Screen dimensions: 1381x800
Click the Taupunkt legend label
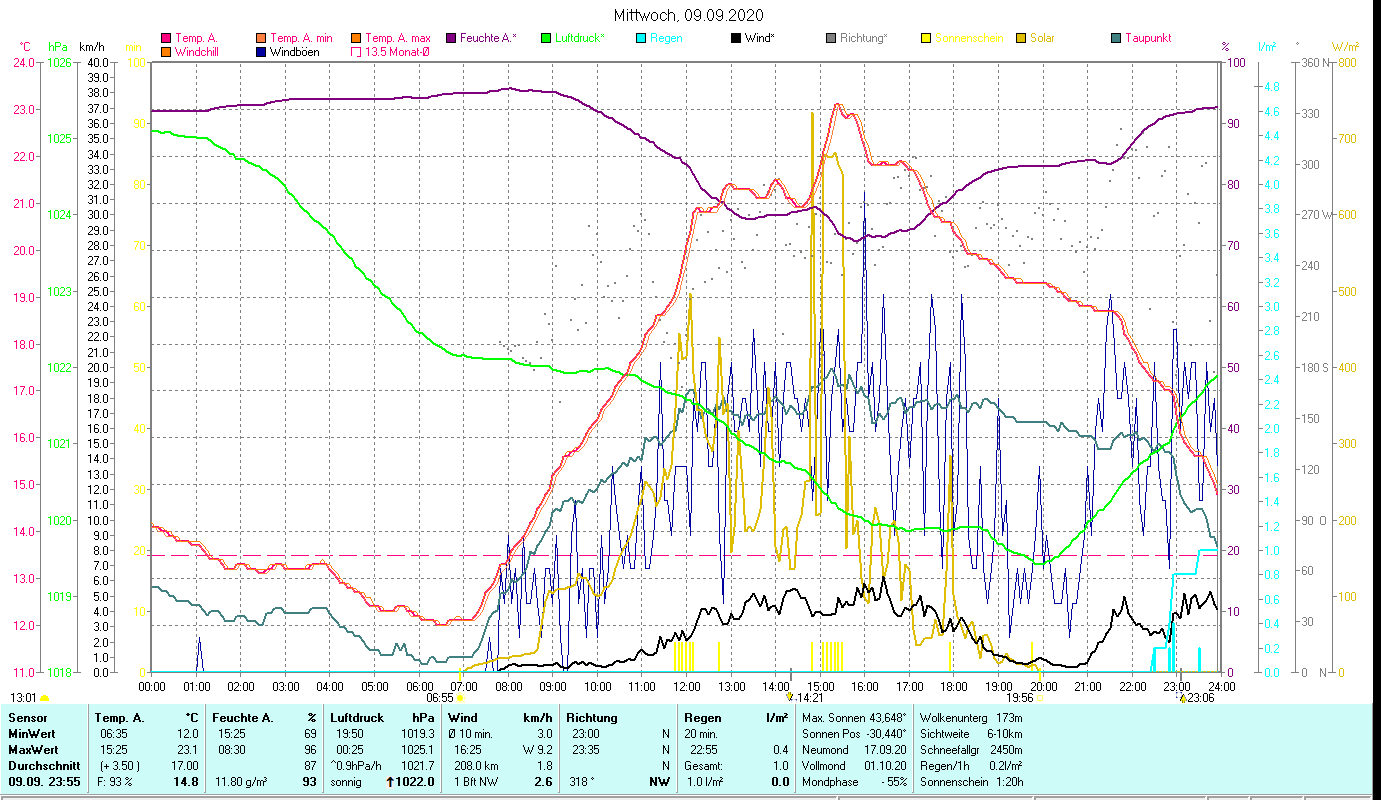tap(1147, 38)
